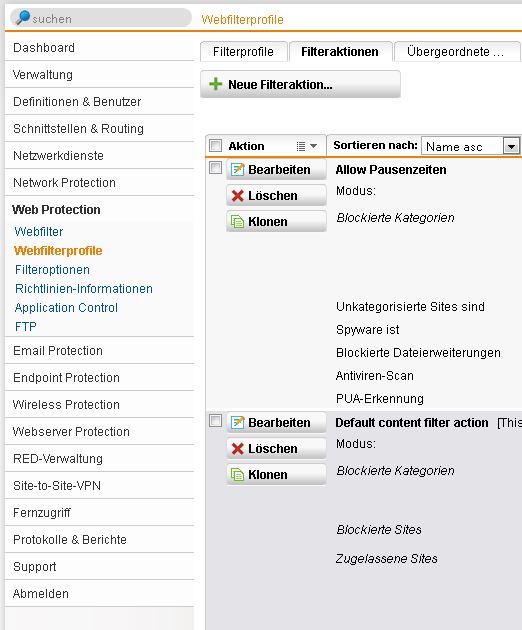Click the magnifier search icon
The height and width of the screenshot is (630, 522).
tap(23, 18)
